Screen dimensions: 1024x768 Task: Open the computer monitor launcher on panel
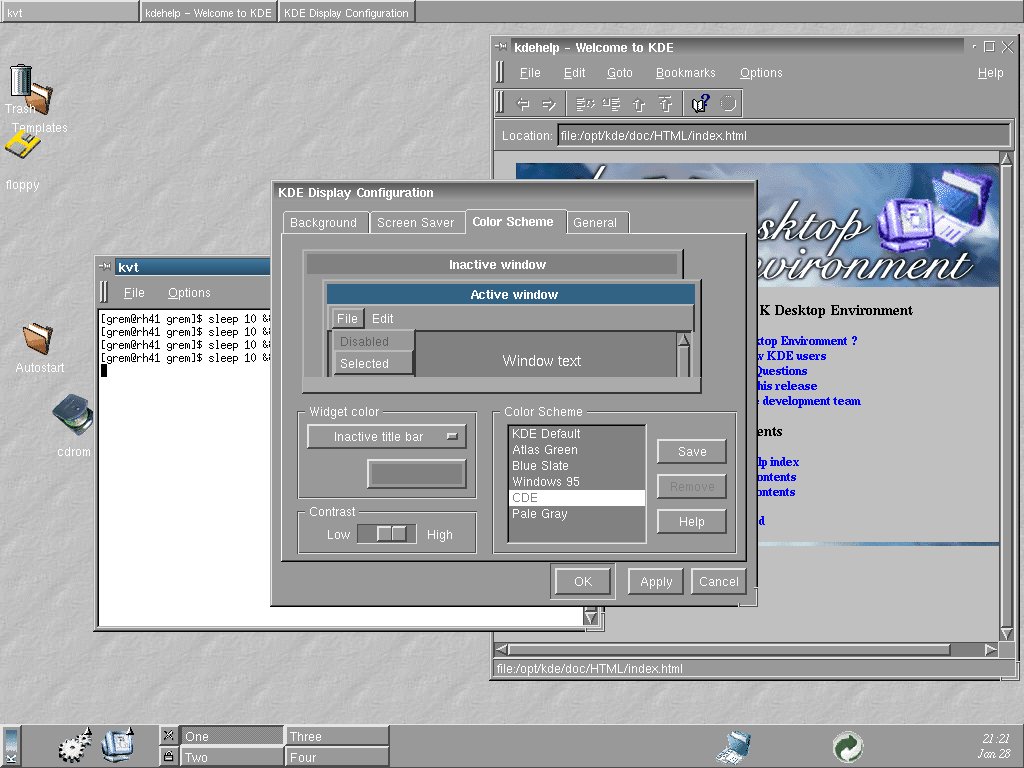(x=118, y=744)
